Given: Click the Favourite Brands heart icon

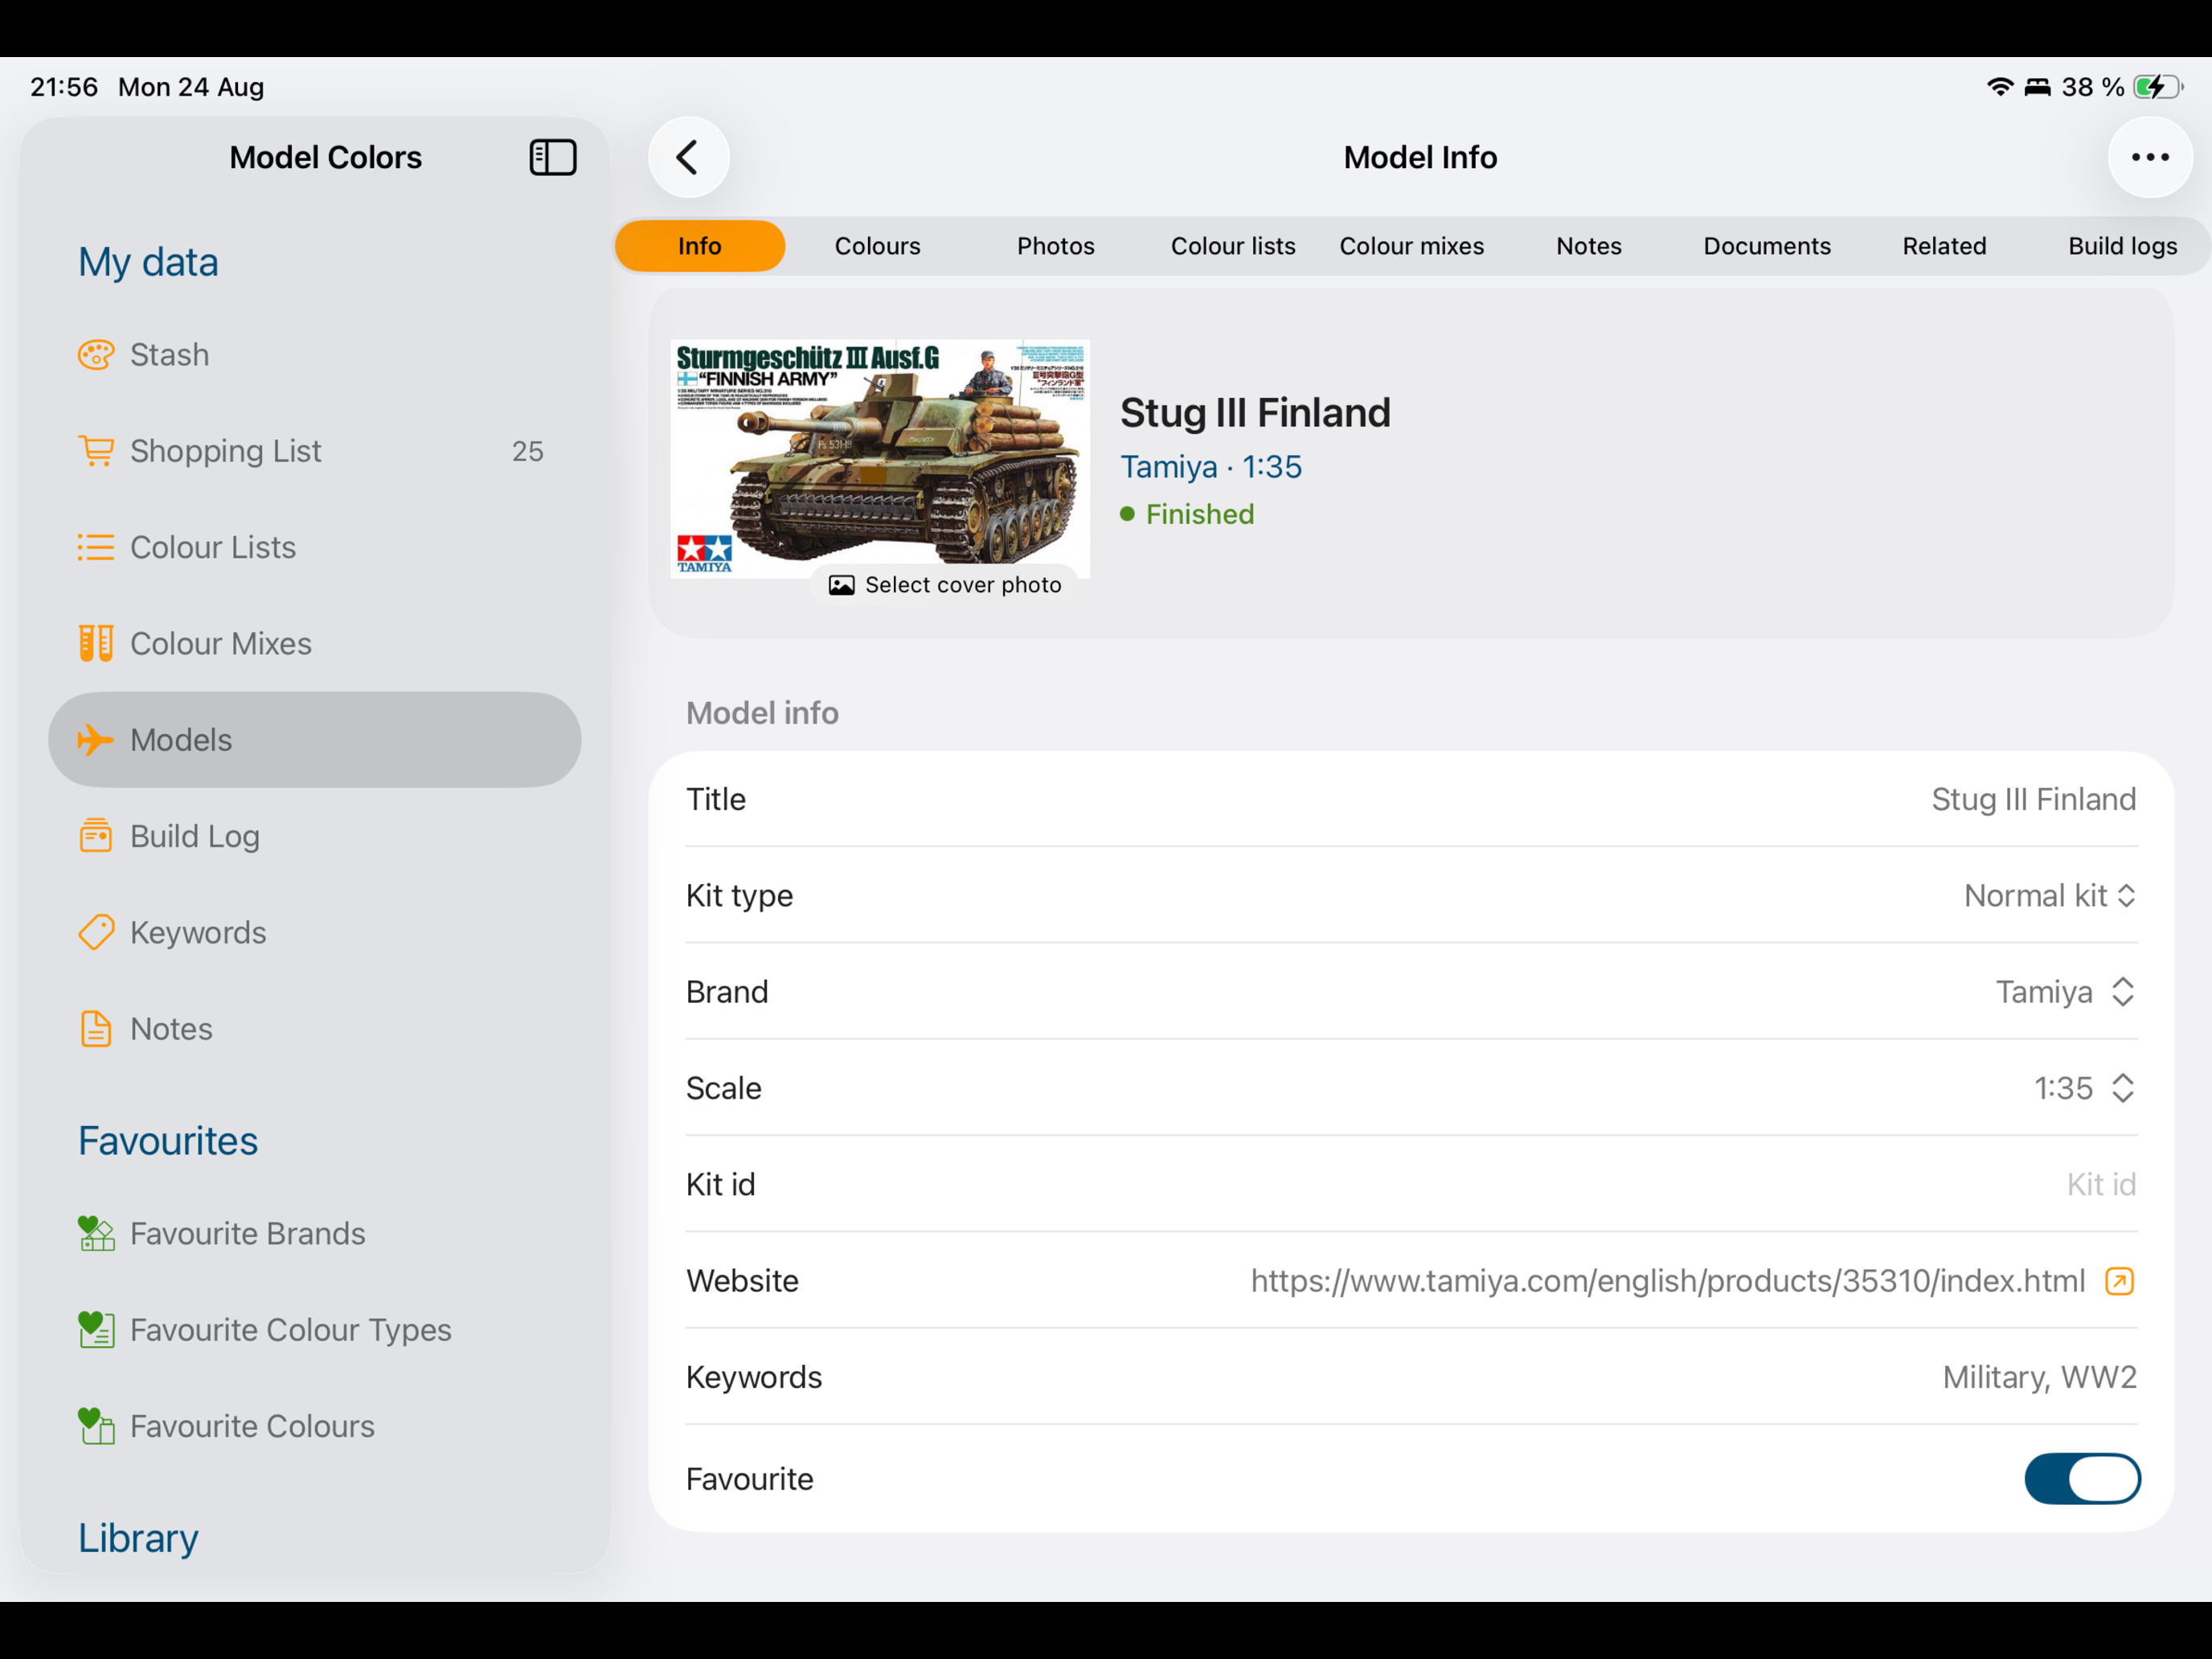Looking at the screenshot, I should click(x=96, y=1233).
